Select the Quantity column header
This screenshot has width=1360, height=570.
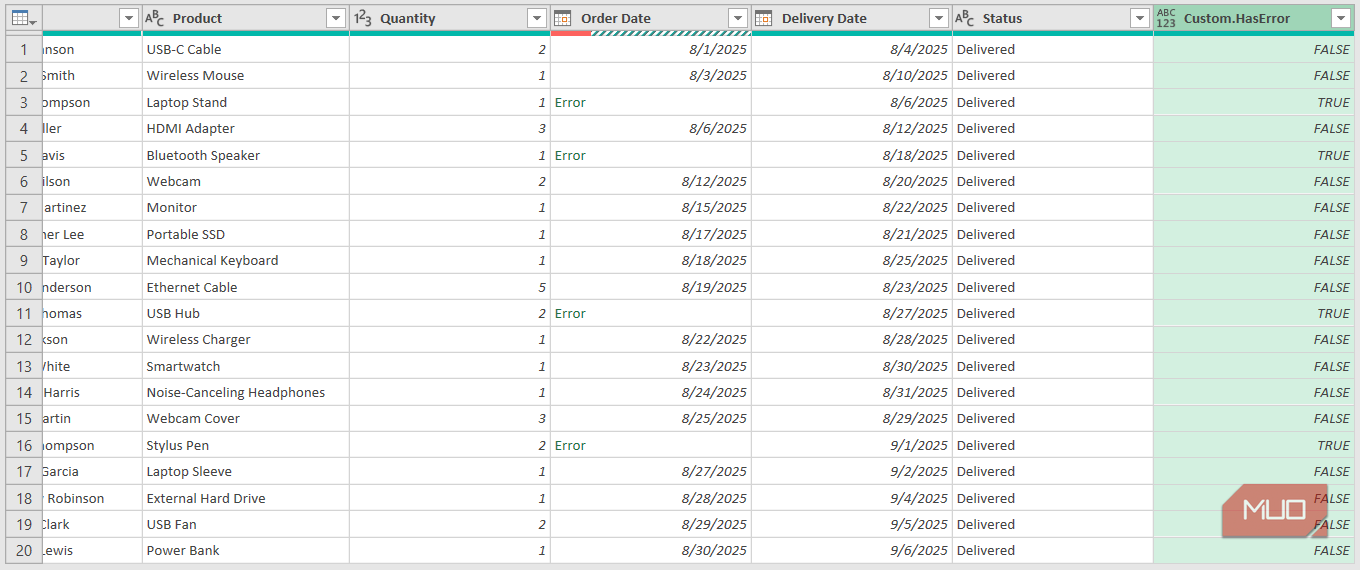450,18
